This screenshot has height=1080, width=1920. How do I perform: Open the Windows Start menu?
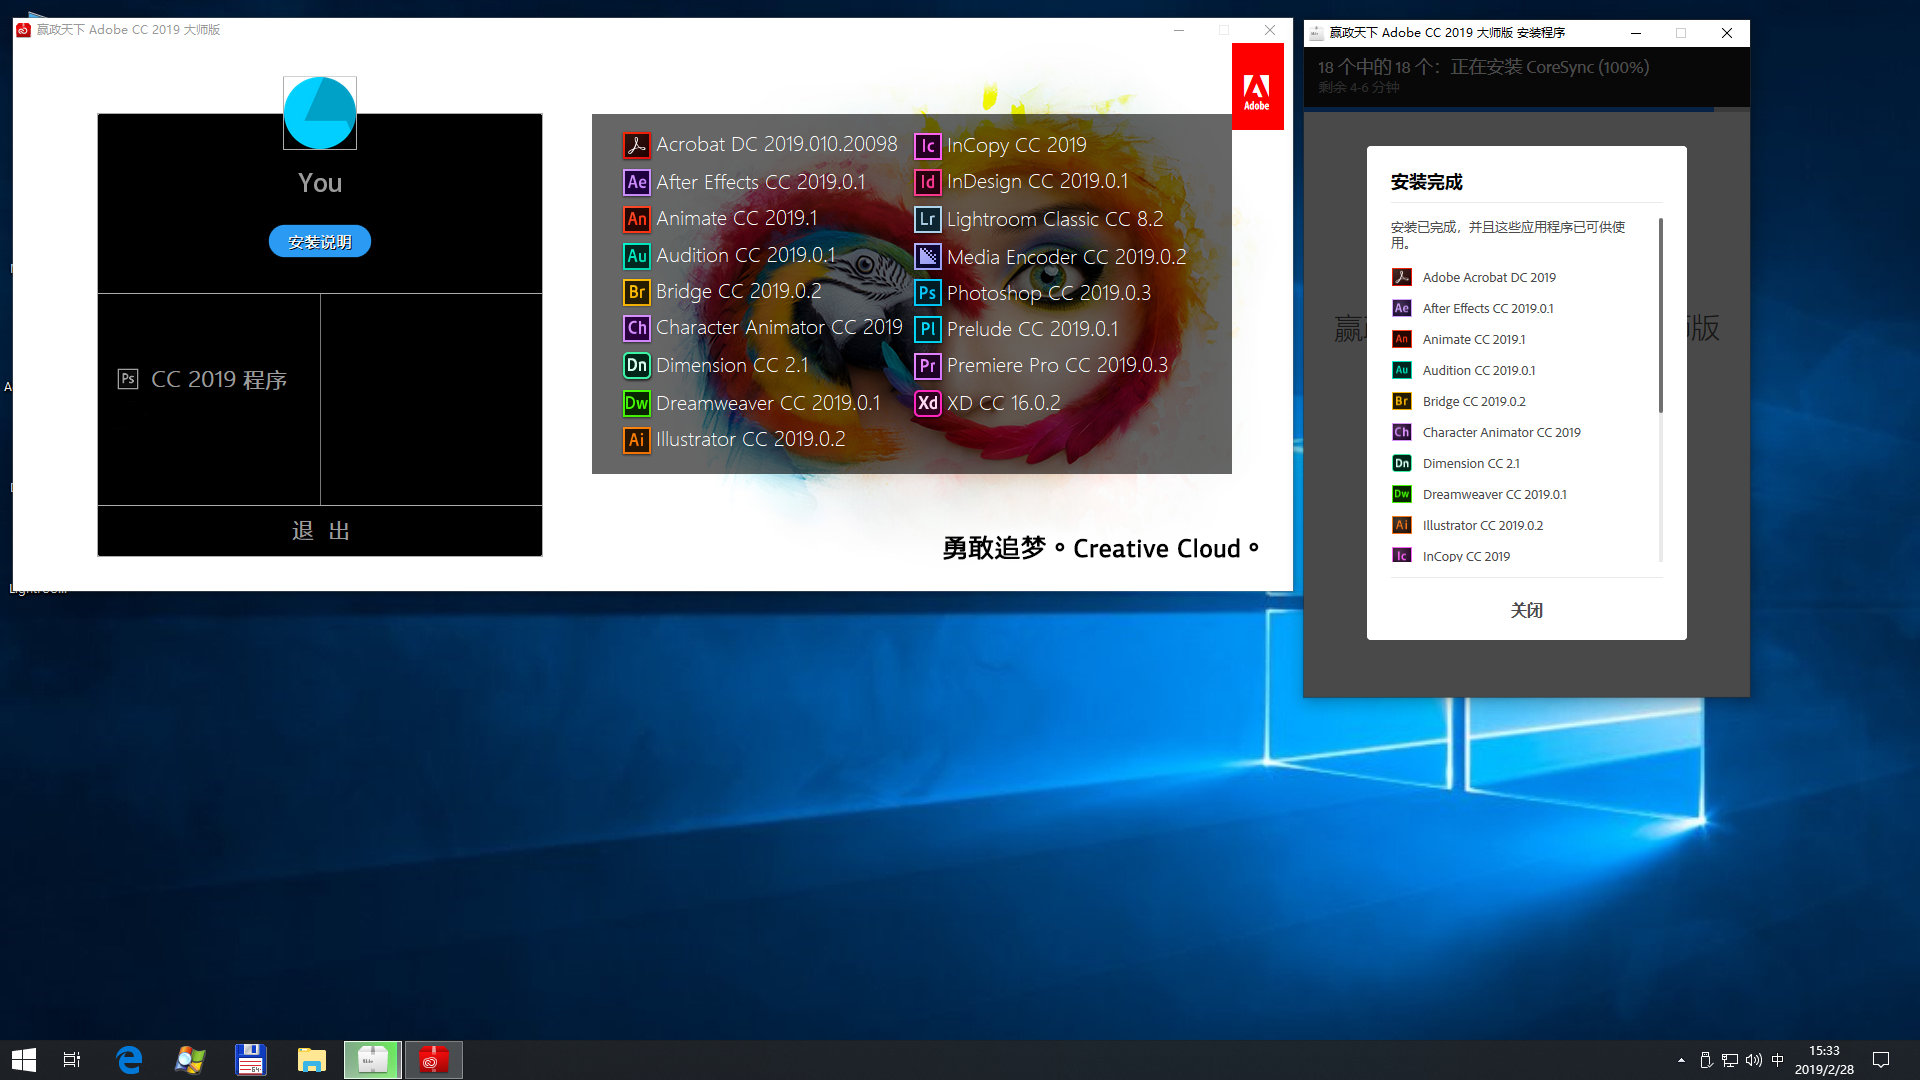pos(24,1060)
